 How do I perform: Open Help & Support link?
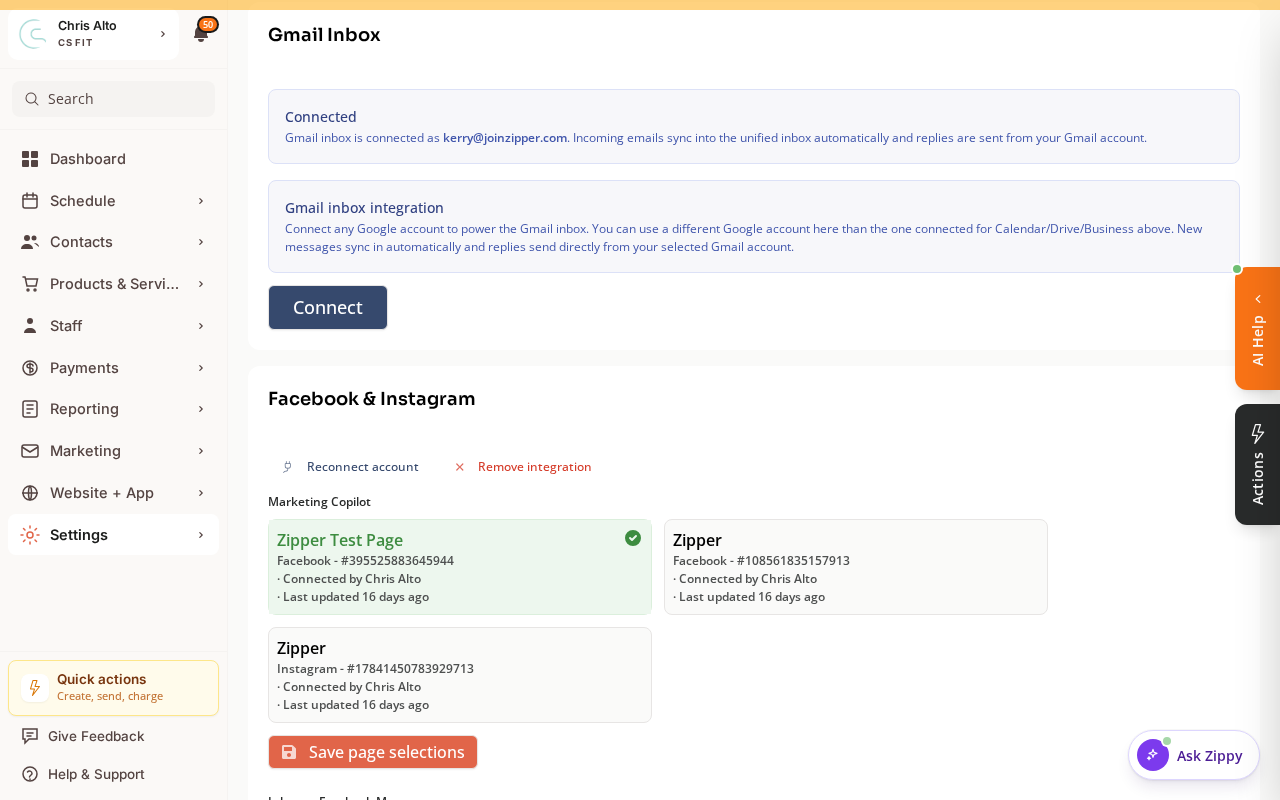[96, 774]
